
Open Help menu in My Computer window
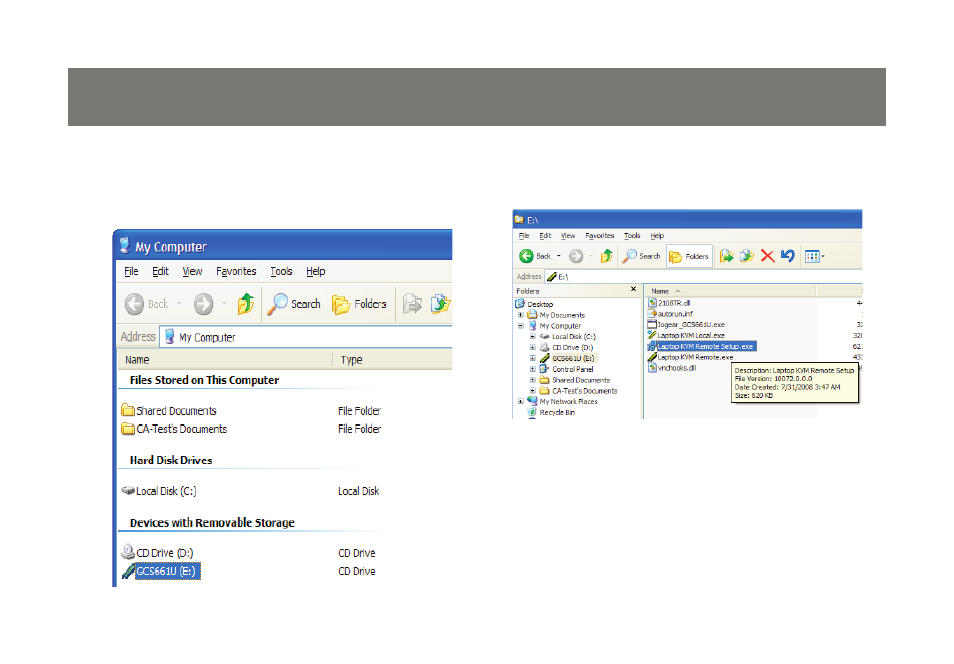[316, 271]
